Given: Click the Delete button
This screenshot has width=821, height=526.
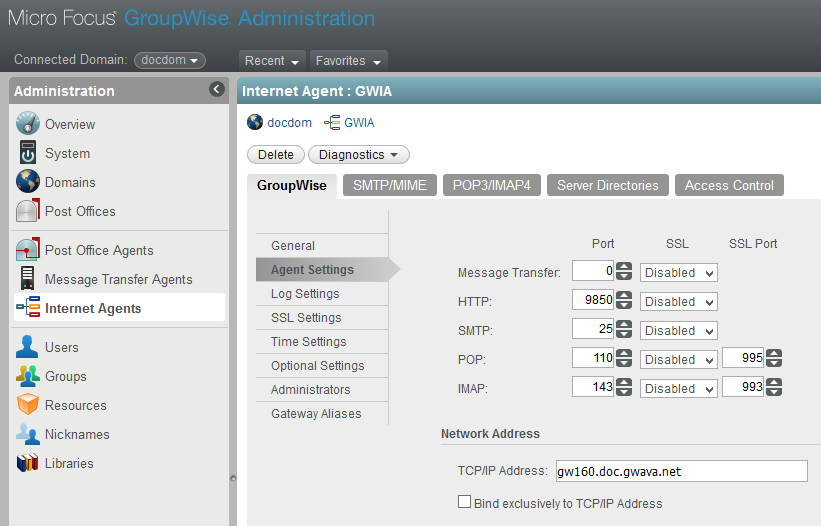Looking at the screenshot, I should point(275,154).
